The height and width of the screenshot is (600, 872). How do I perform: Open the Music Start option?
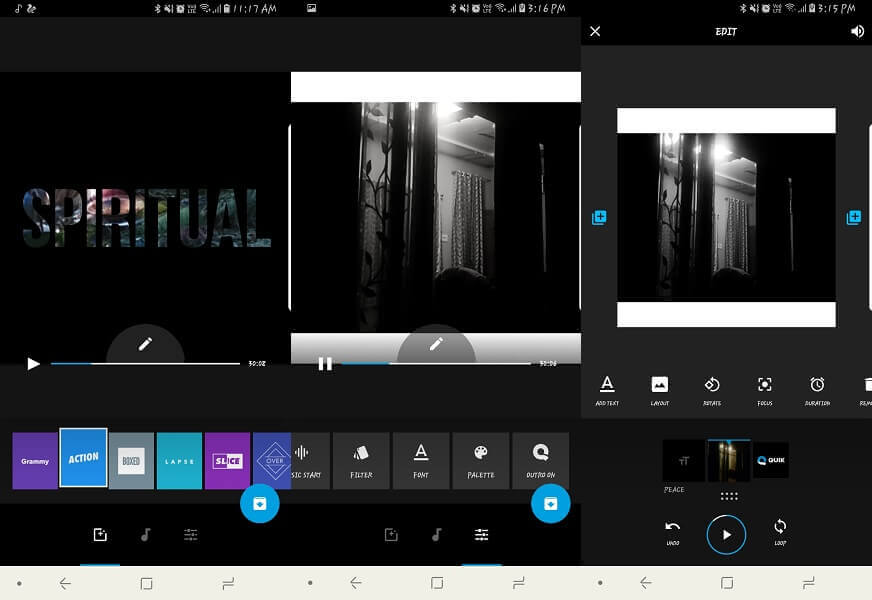click(310, 461)
